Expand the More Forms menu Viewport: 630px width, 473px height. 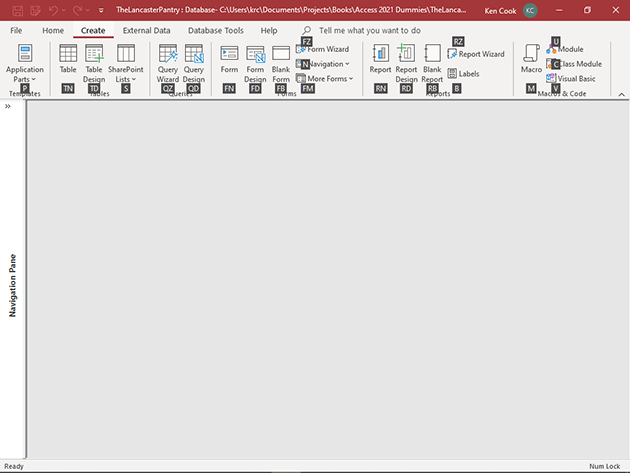330,78
